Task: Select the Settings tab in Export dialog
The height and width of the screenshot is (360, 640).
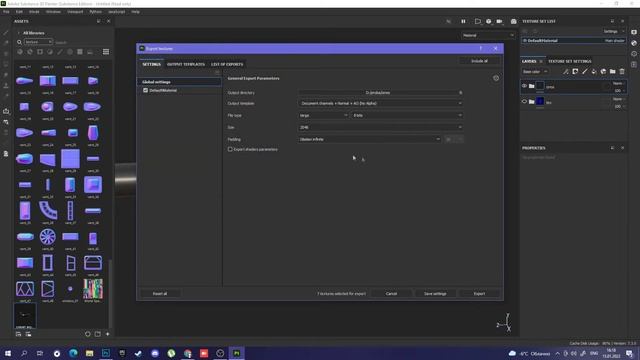Action: pos(151,64)
